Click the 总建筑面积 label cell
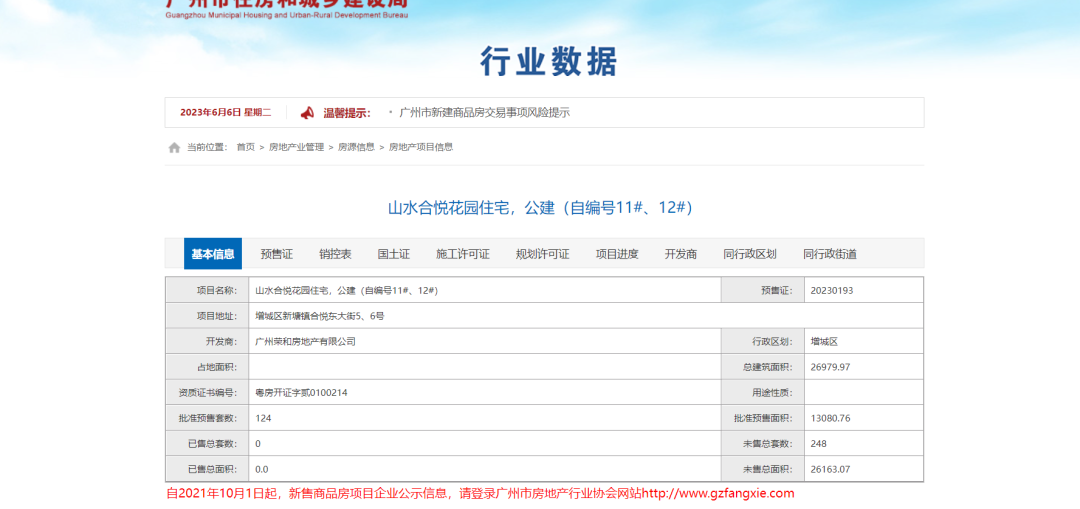 (762, 367)
